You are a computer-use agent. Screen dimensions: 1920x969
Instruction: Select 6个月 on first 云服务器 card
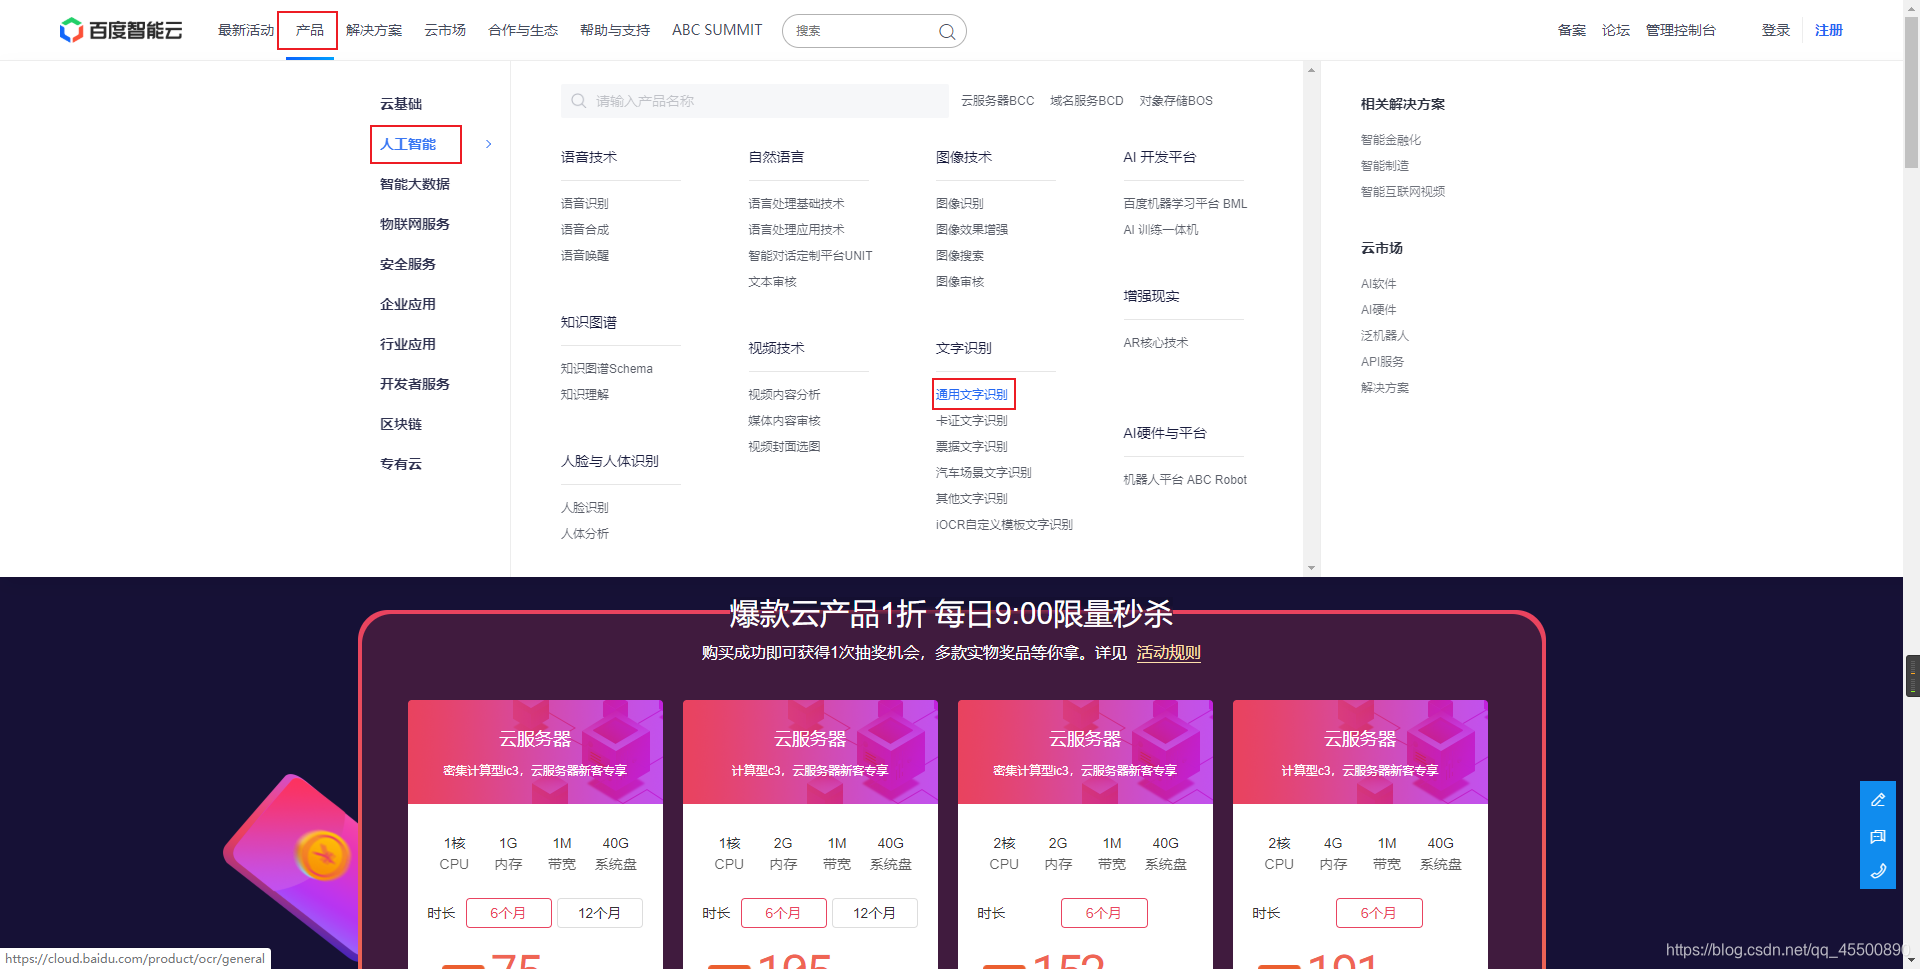pyautogui.click(x=508, y=913)
